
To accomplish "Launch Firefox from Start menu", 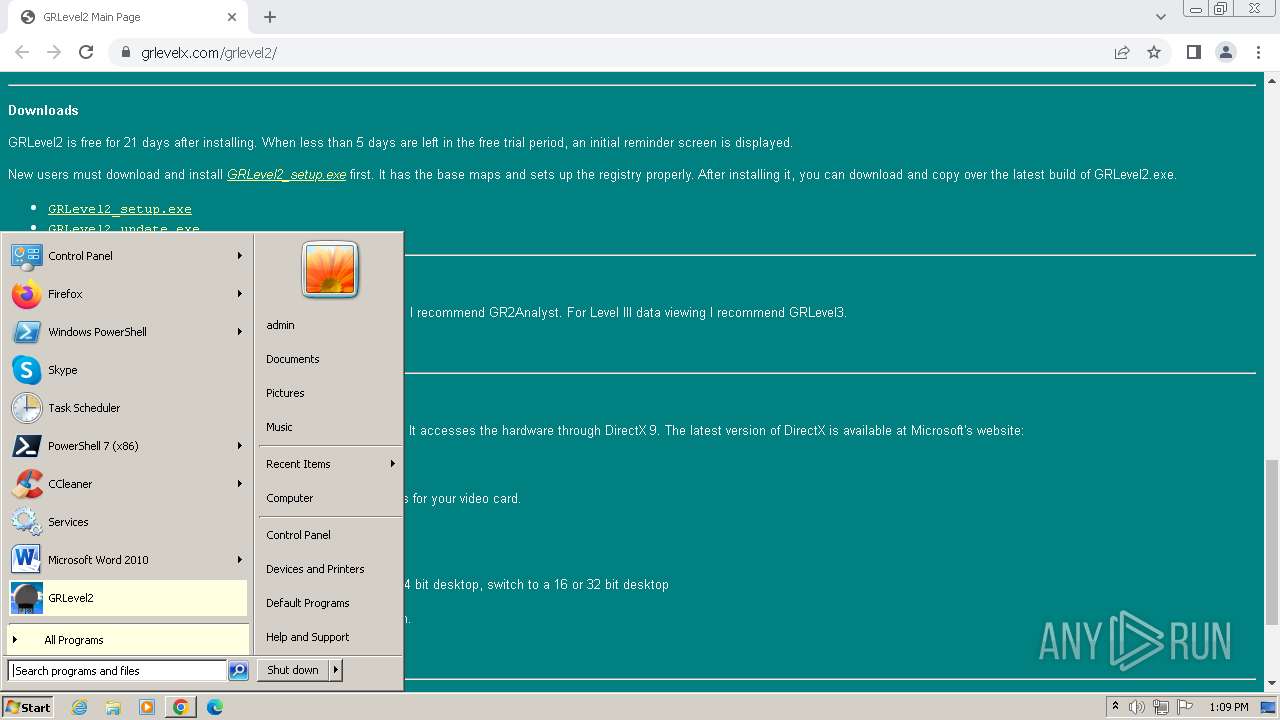I will pyautogui.click(x=27, y=294).
